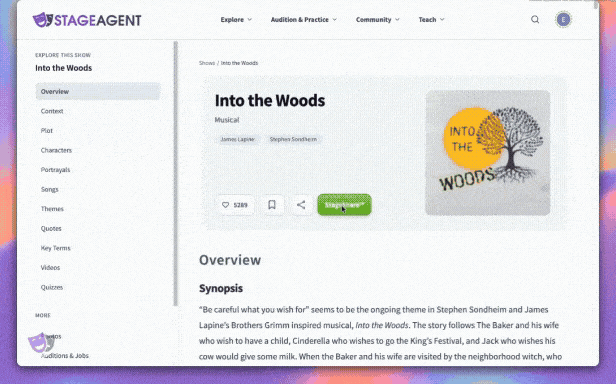Viewport: 616px width, 384px height.
Task: Open the user profile avatar
Action: click(x=563, y=19)
